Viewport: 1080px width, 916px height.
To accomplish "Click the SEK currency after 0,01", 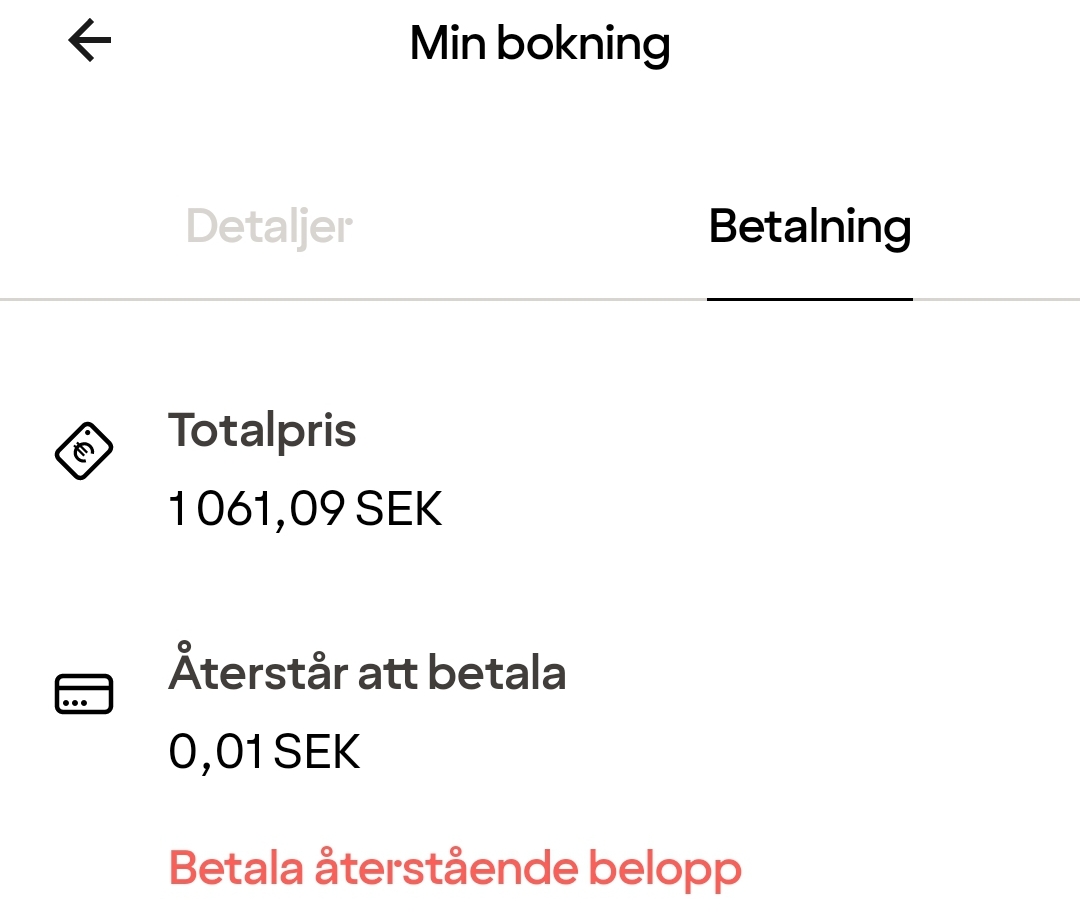I will 316,752.
